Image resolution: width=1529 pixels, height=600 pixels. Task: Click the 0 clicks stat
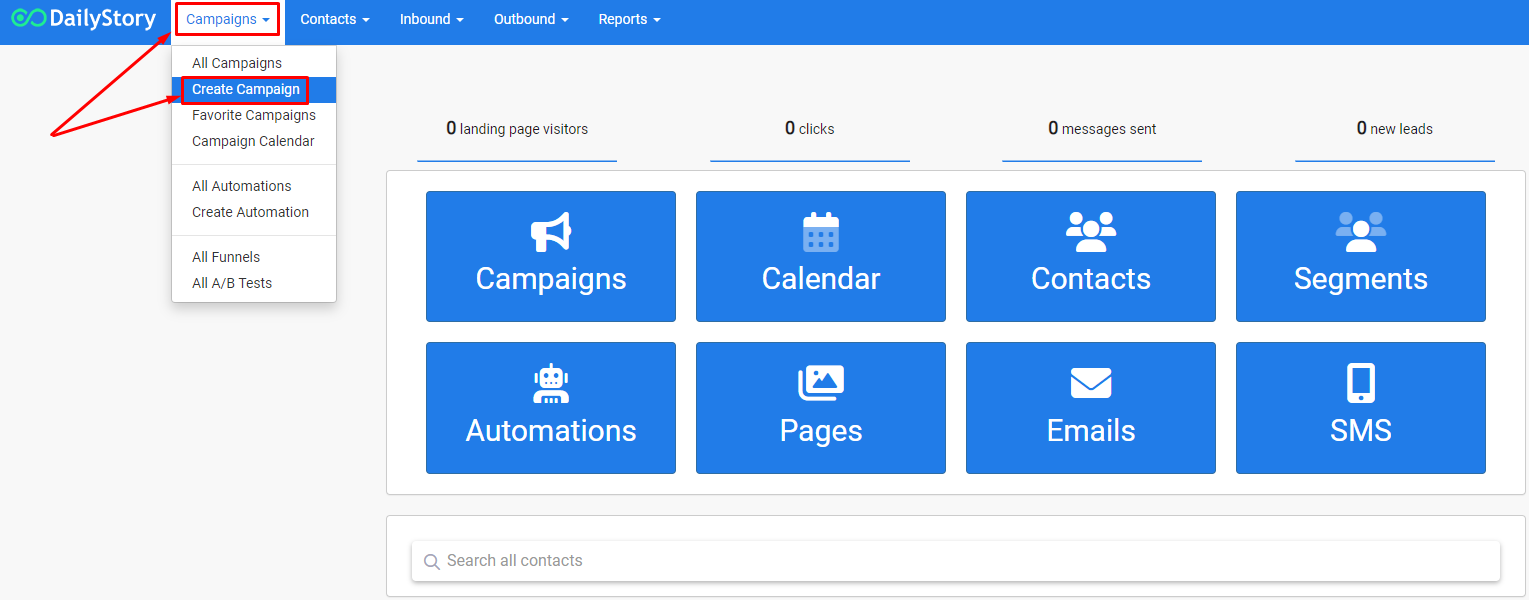tap(810, 129)
